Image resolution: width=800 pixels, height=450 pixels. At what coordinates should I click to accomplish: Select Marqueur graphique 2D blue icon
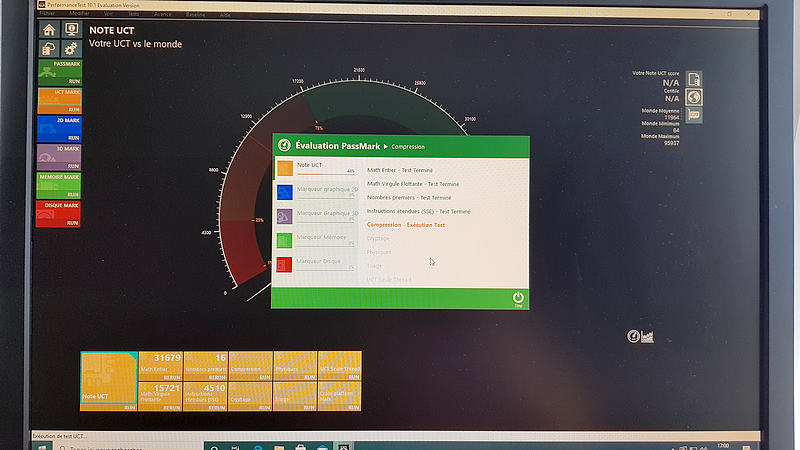(x=285, y=192)
